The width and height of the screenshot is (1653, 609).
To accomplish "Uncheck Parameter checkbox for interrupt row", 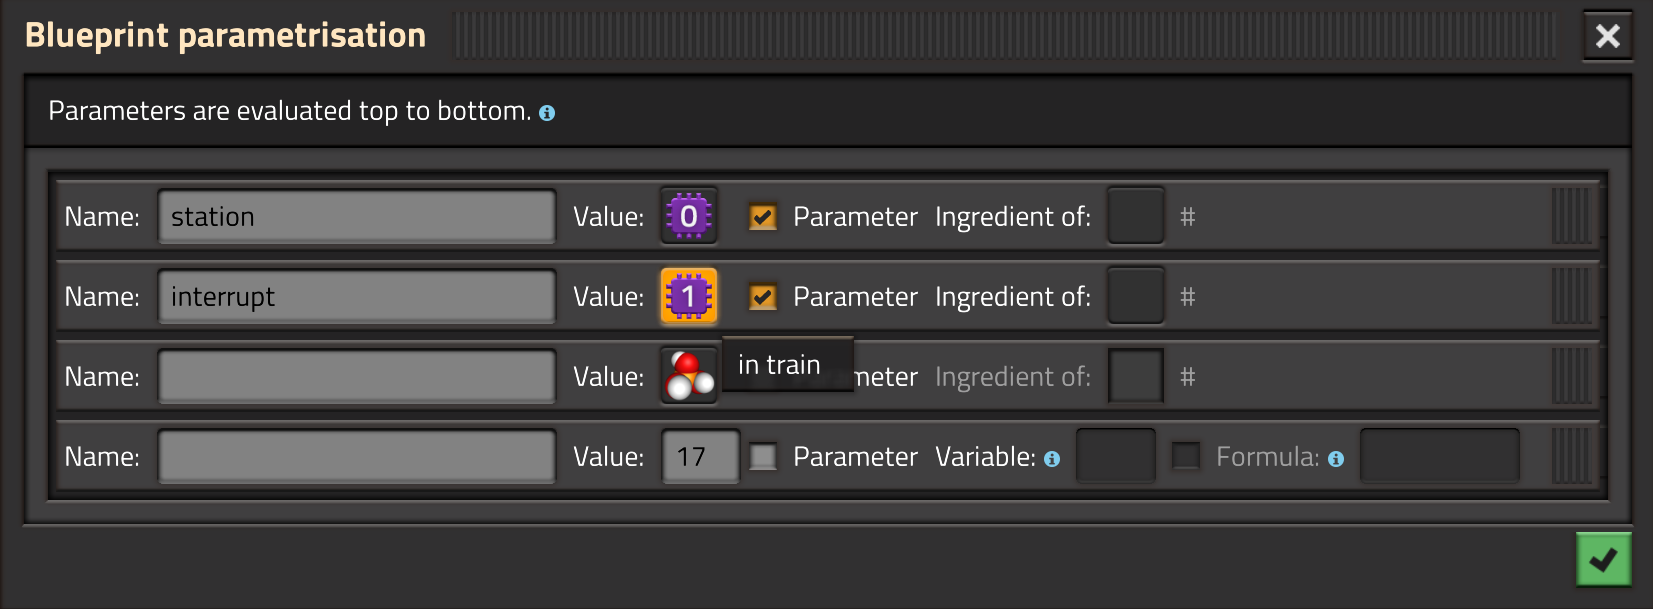I will point(763,297).
